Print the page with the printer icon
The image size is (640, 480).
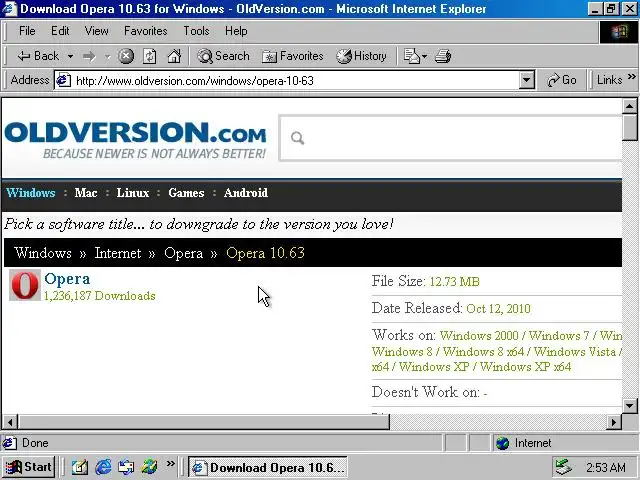tap(443, 56)
